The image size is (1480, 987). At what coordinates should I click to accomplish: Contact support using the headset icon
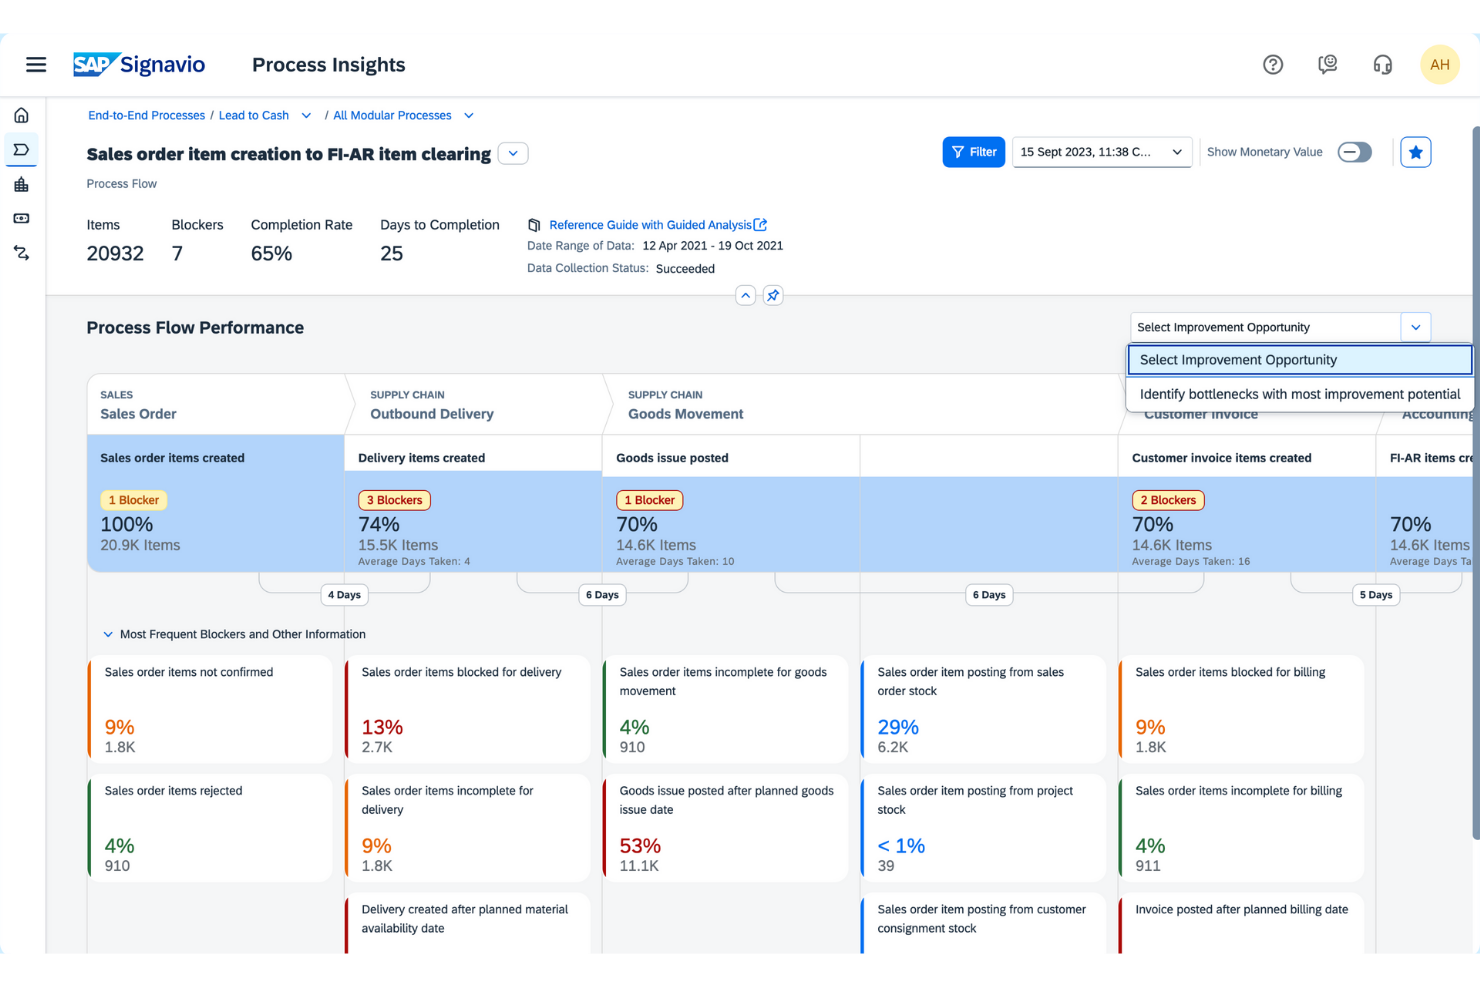coord(1383,64)
